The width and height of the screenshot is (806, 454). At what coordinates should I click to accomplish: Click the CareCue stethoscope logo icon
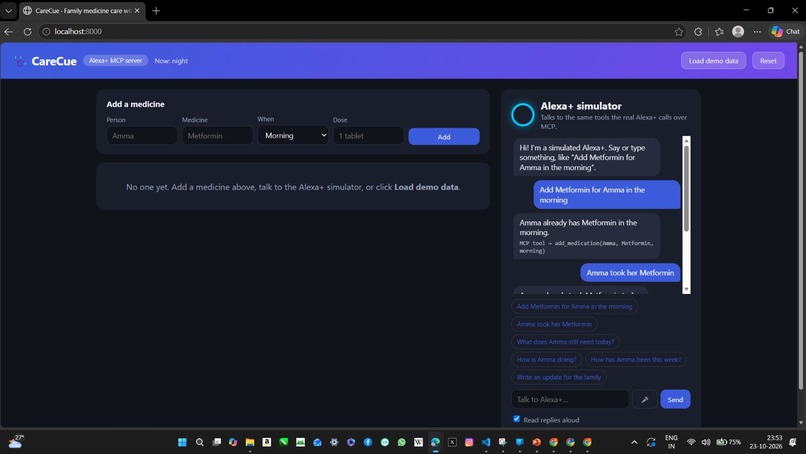pos(20,61)
